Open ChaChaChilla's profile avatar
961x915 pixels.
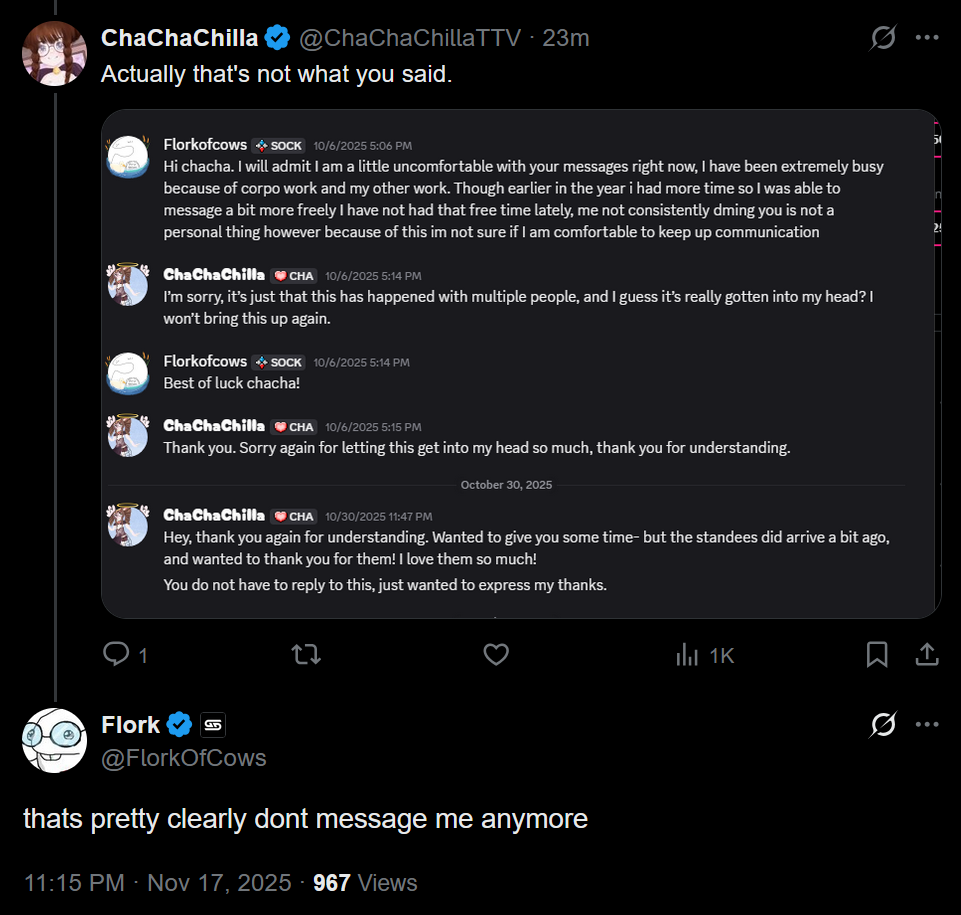54,53
